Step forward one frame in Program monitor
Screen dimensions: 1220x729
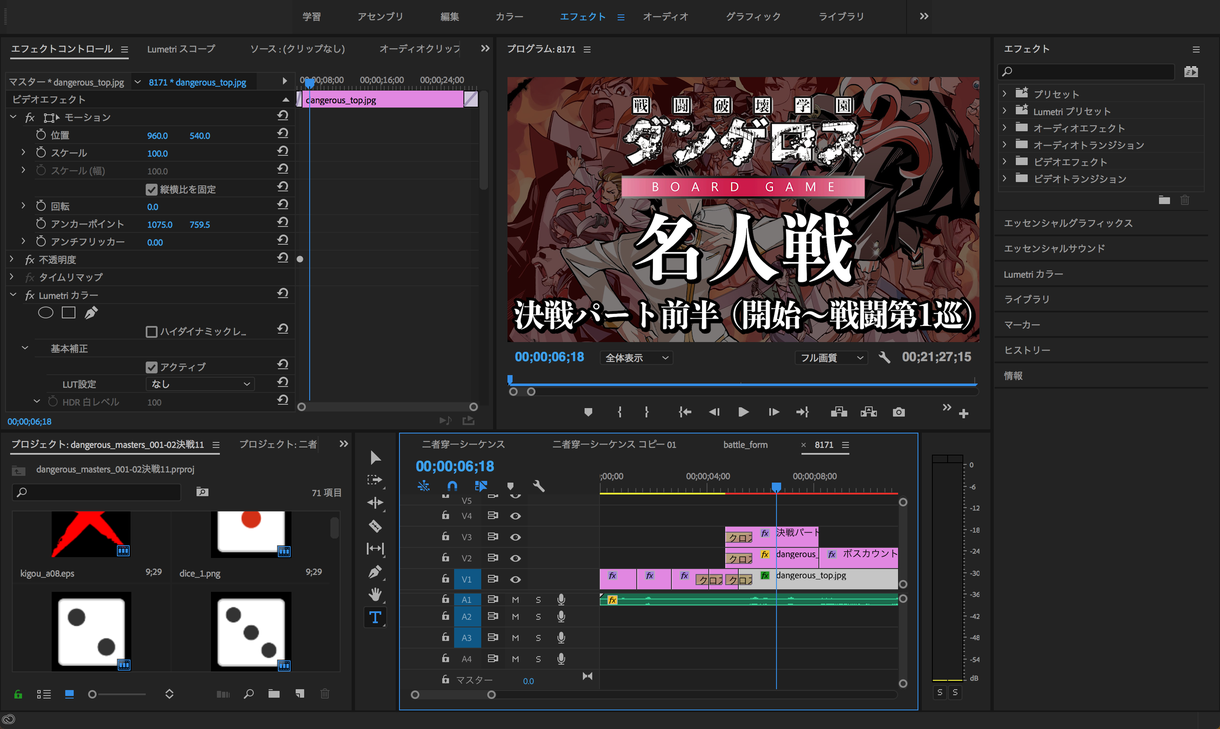tap(773, 412)
